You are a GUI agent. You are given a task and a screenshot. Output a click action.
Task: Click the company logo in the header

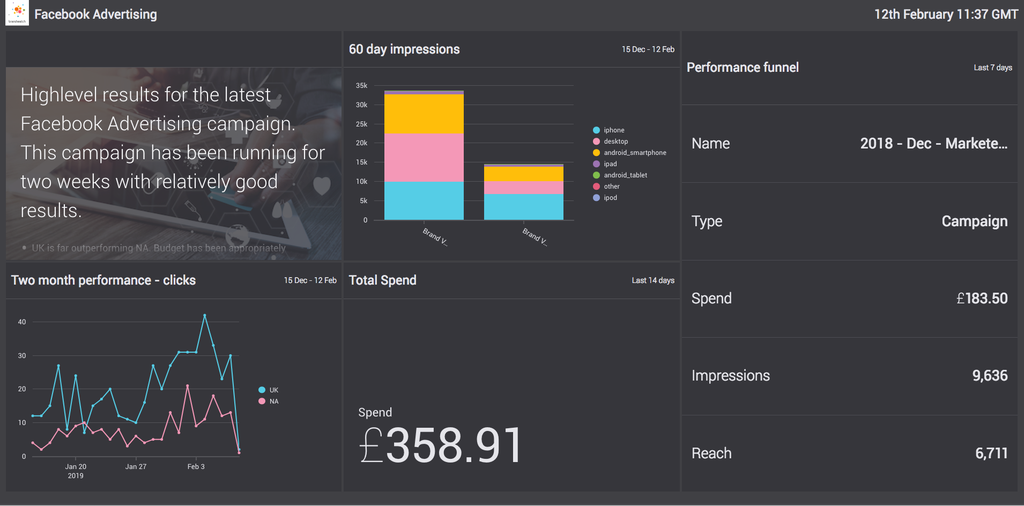point(17,15)
